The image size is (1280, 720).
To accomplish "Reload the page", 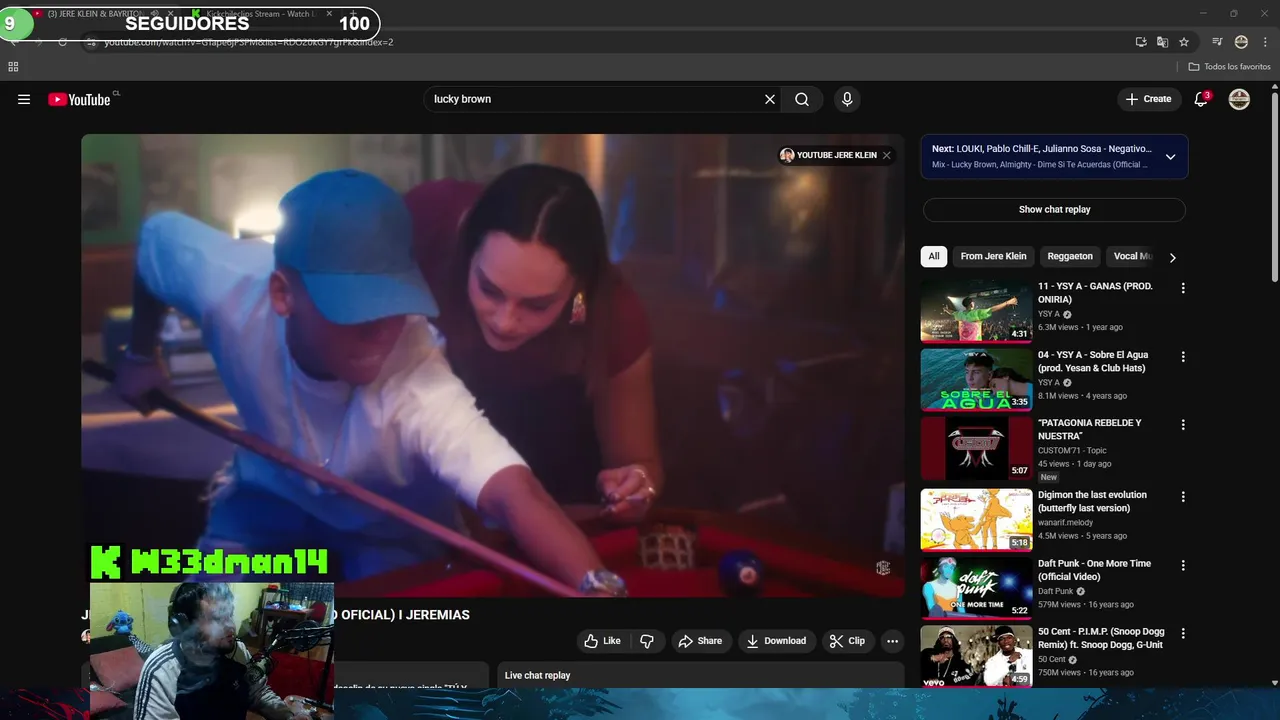I will 62,42.
